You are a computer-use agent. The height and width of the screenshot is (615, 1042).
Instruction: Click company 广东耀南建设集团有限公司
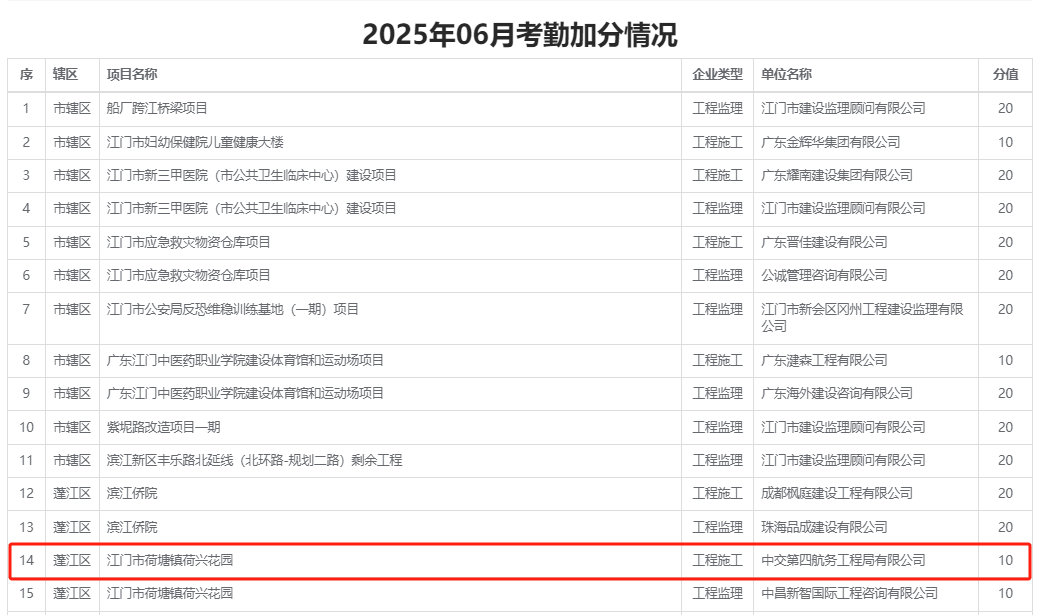point(836,175)
